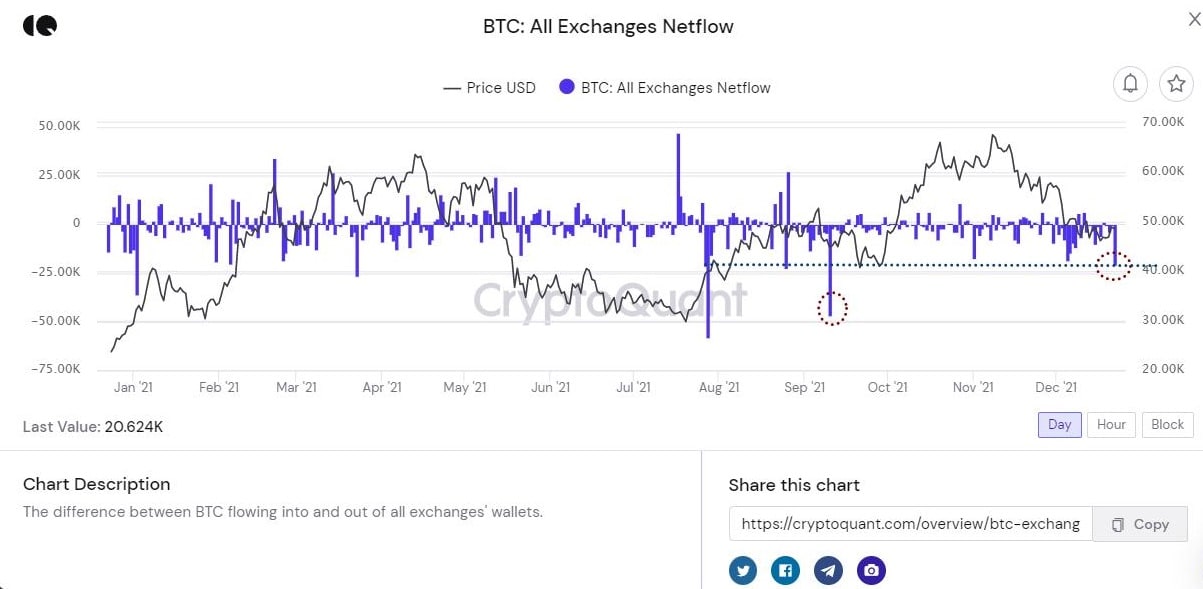Switch chart interval to Day
The image size is (1203, 589).
pyautogui.click(x=1059, y=424)
